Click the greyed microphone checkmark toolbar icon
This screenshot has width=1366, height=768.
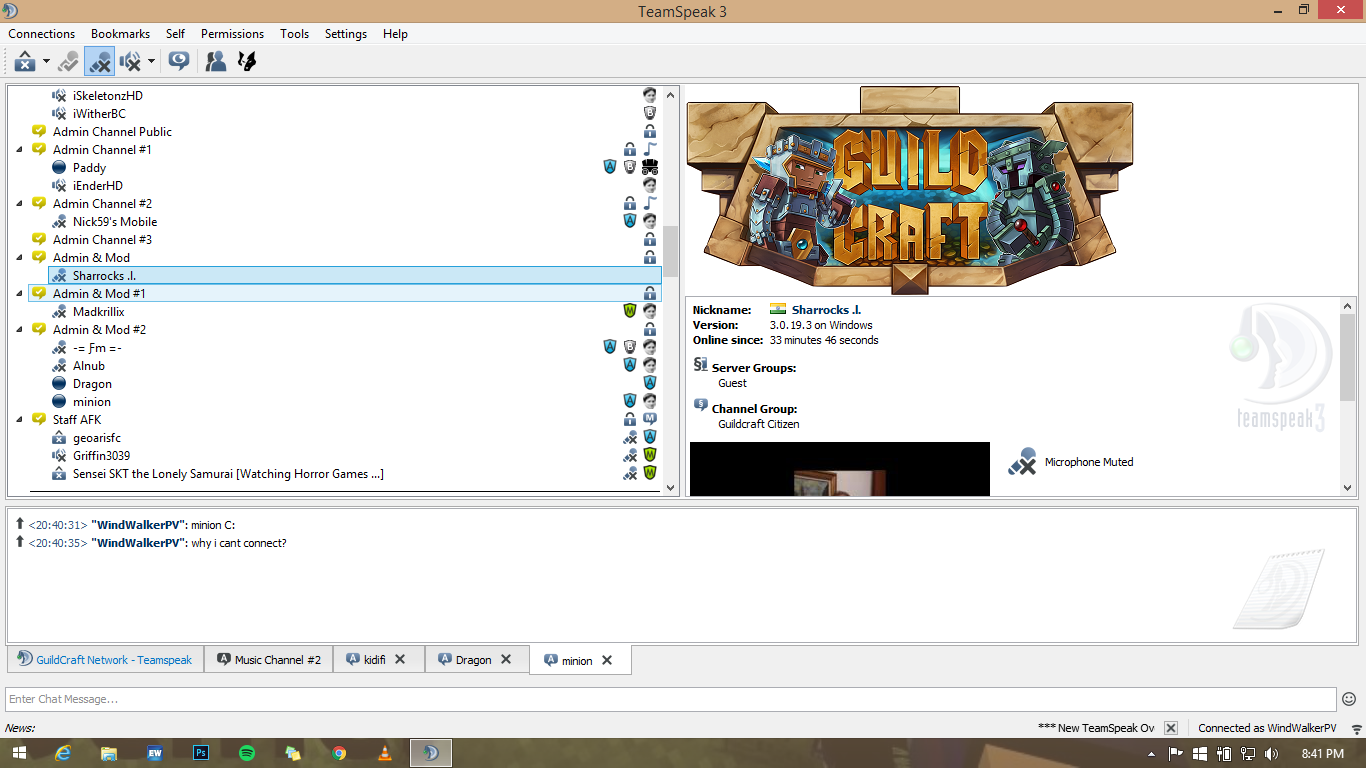(x=68, y=61)
